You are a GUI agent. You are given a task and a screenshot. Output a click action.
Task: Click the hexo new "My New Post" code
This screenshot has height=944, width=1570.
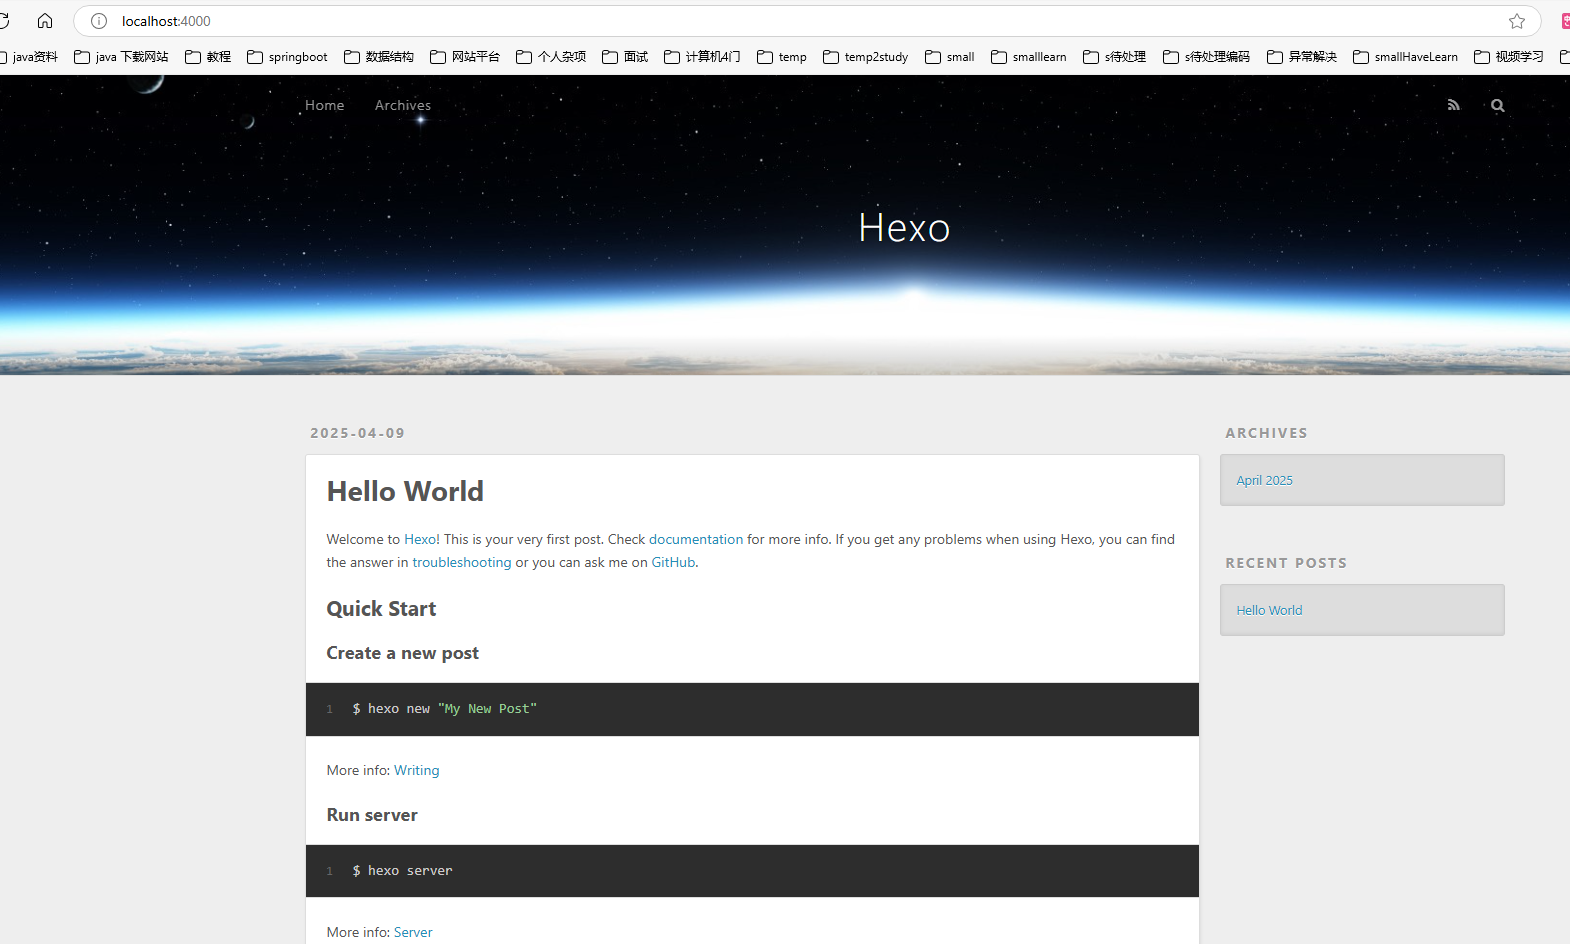point(444,709)
